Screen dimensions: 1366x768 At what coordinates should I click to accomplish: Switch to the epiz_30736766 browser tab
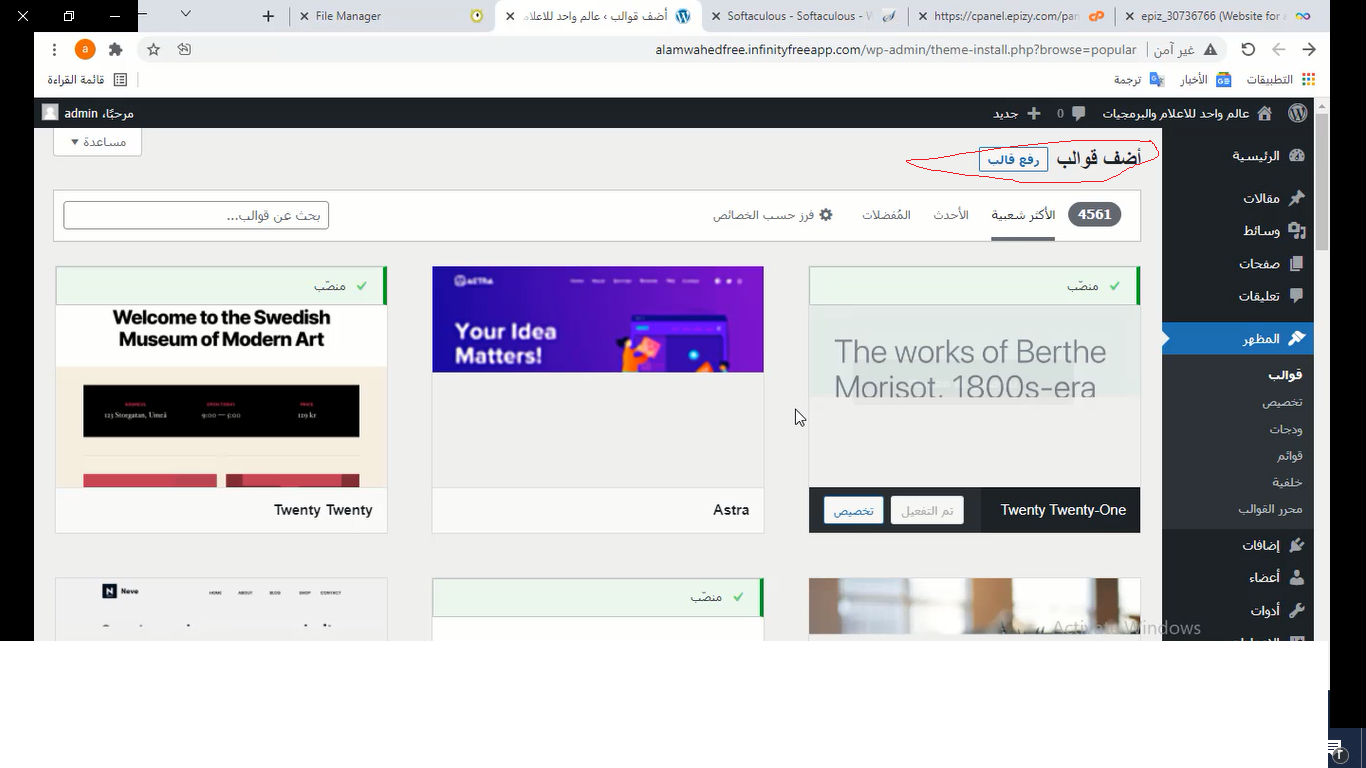coord(1220,16)
